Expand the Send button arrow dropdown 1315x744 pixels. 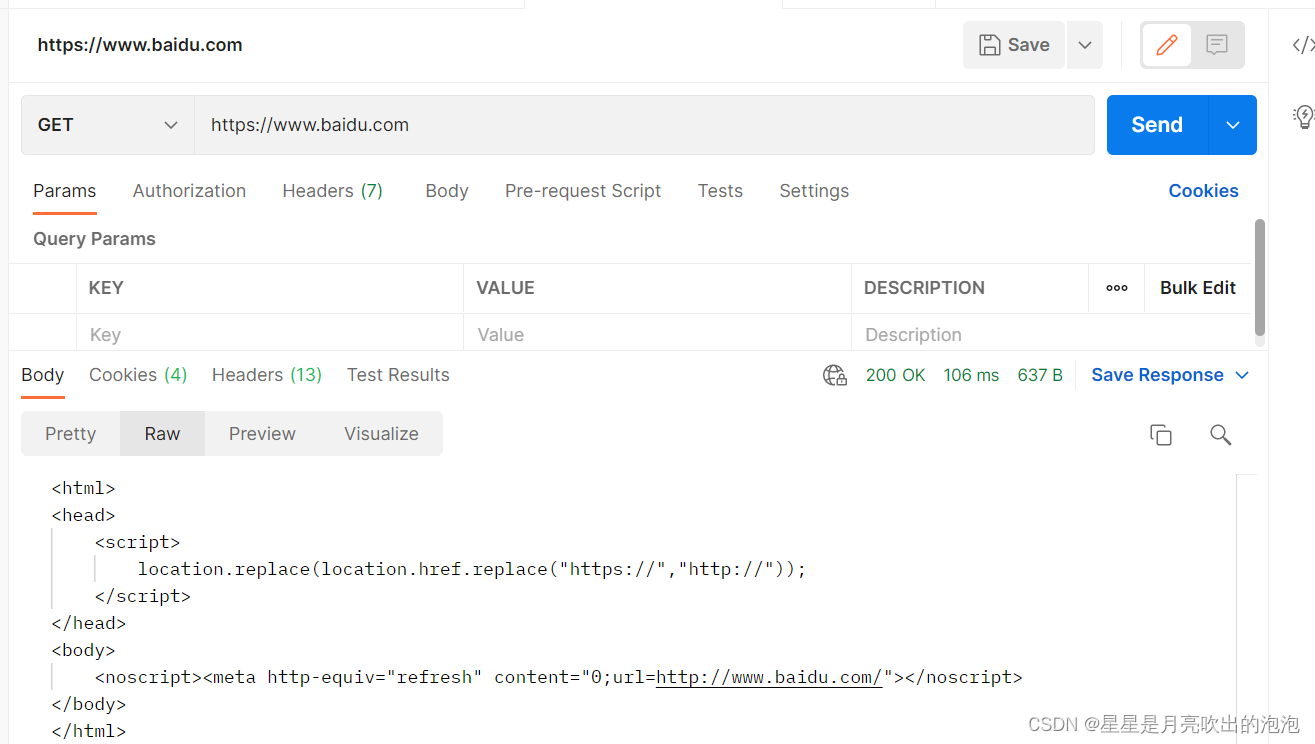click(1233, 125)
